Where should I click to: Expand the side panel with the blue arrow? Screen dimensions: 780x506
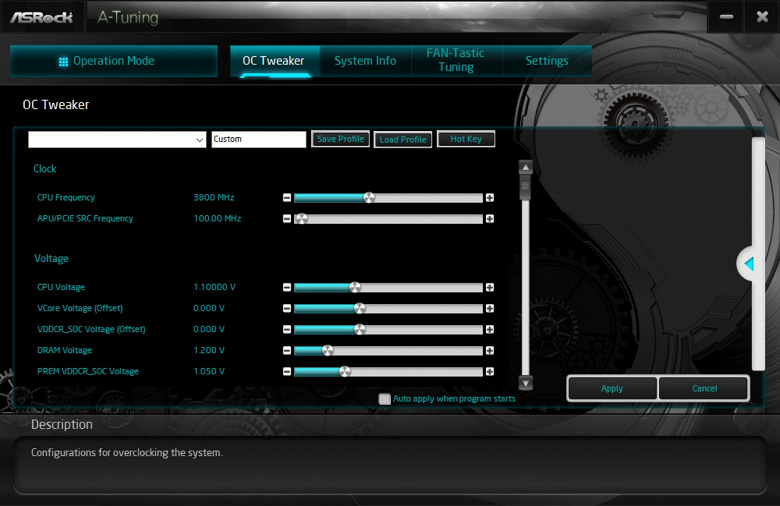pos(749,264)
